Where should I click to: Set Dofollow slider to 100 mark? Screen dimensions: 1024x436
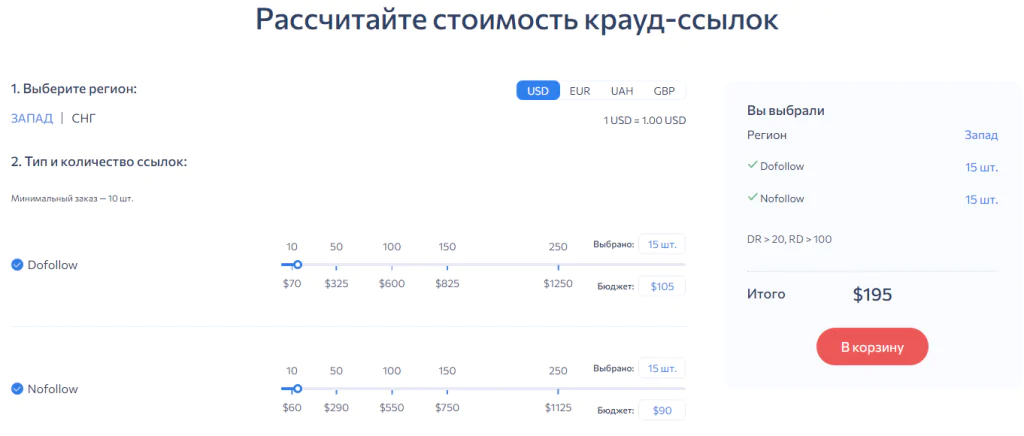click(x=392, y=265)
